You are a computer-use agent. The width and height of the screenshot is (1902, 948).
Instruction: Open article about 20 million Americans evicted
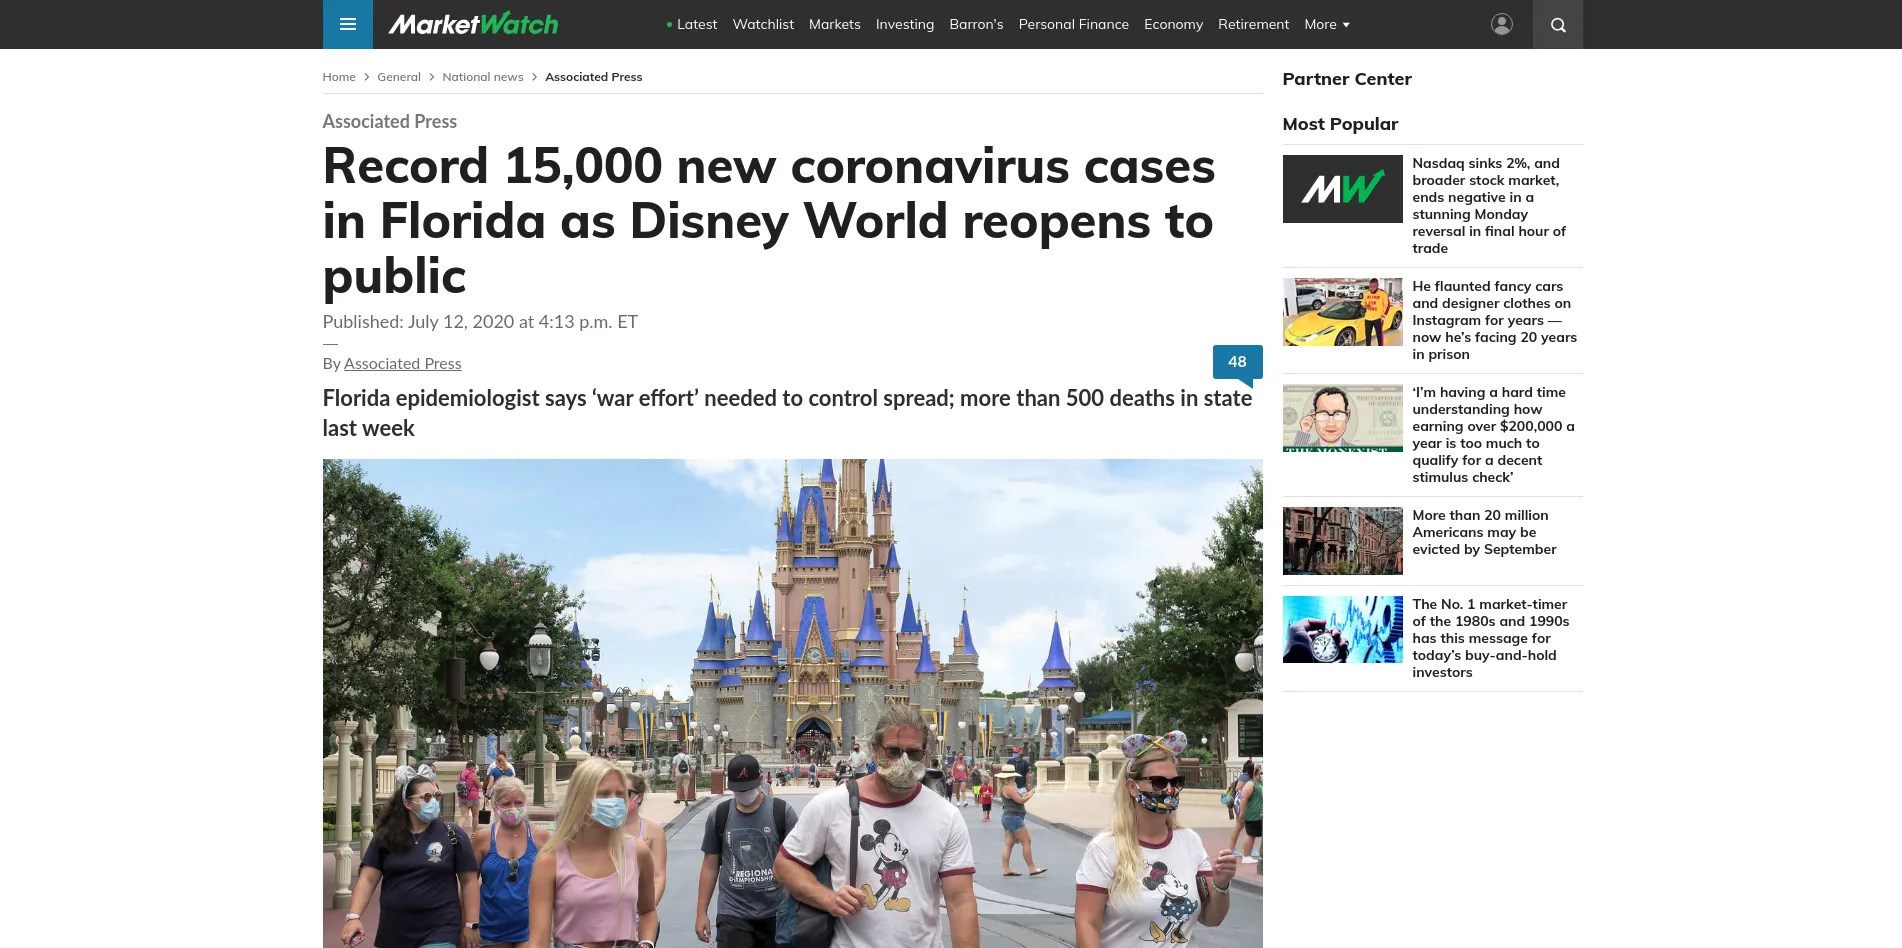1484,532
